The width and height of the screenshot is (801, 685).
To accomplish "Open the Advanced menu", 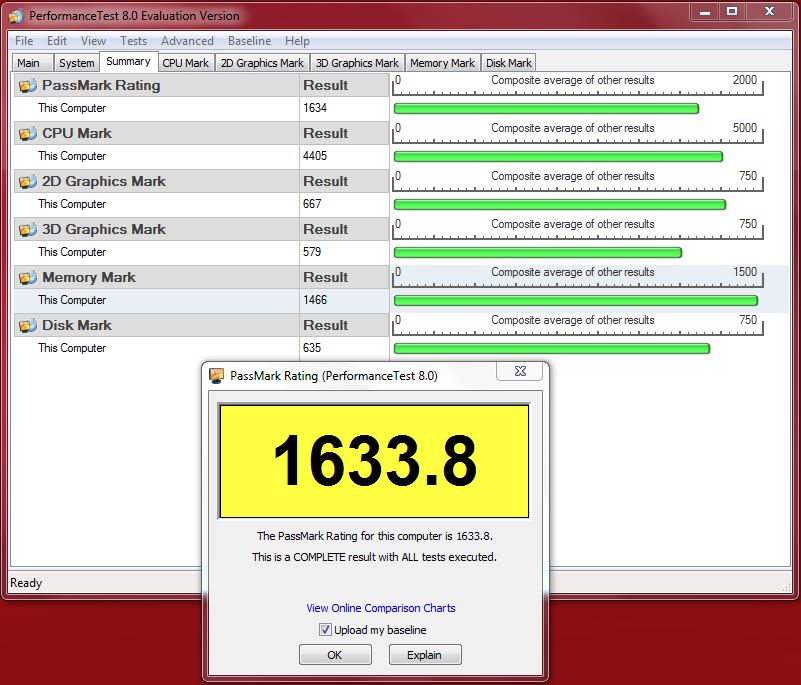I will click(187, 41).
